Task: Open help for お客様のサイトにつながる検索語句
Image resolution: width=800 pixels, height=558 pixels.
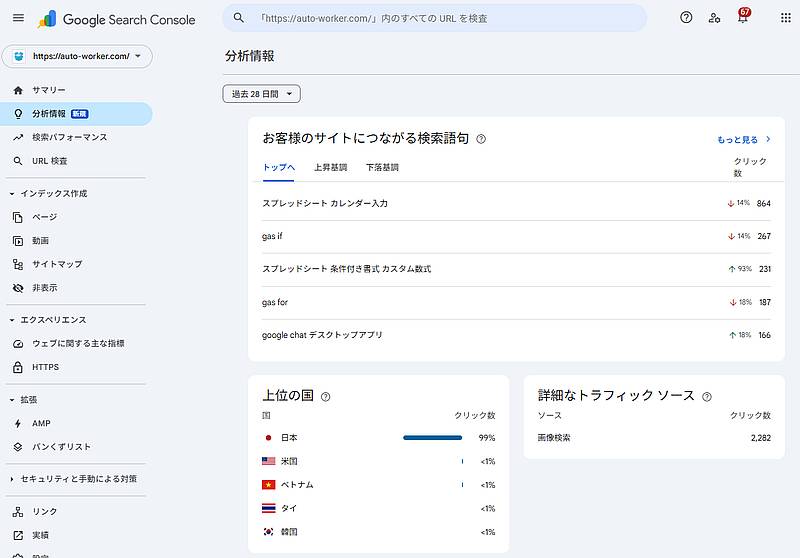Action: [x=481, y=139]
